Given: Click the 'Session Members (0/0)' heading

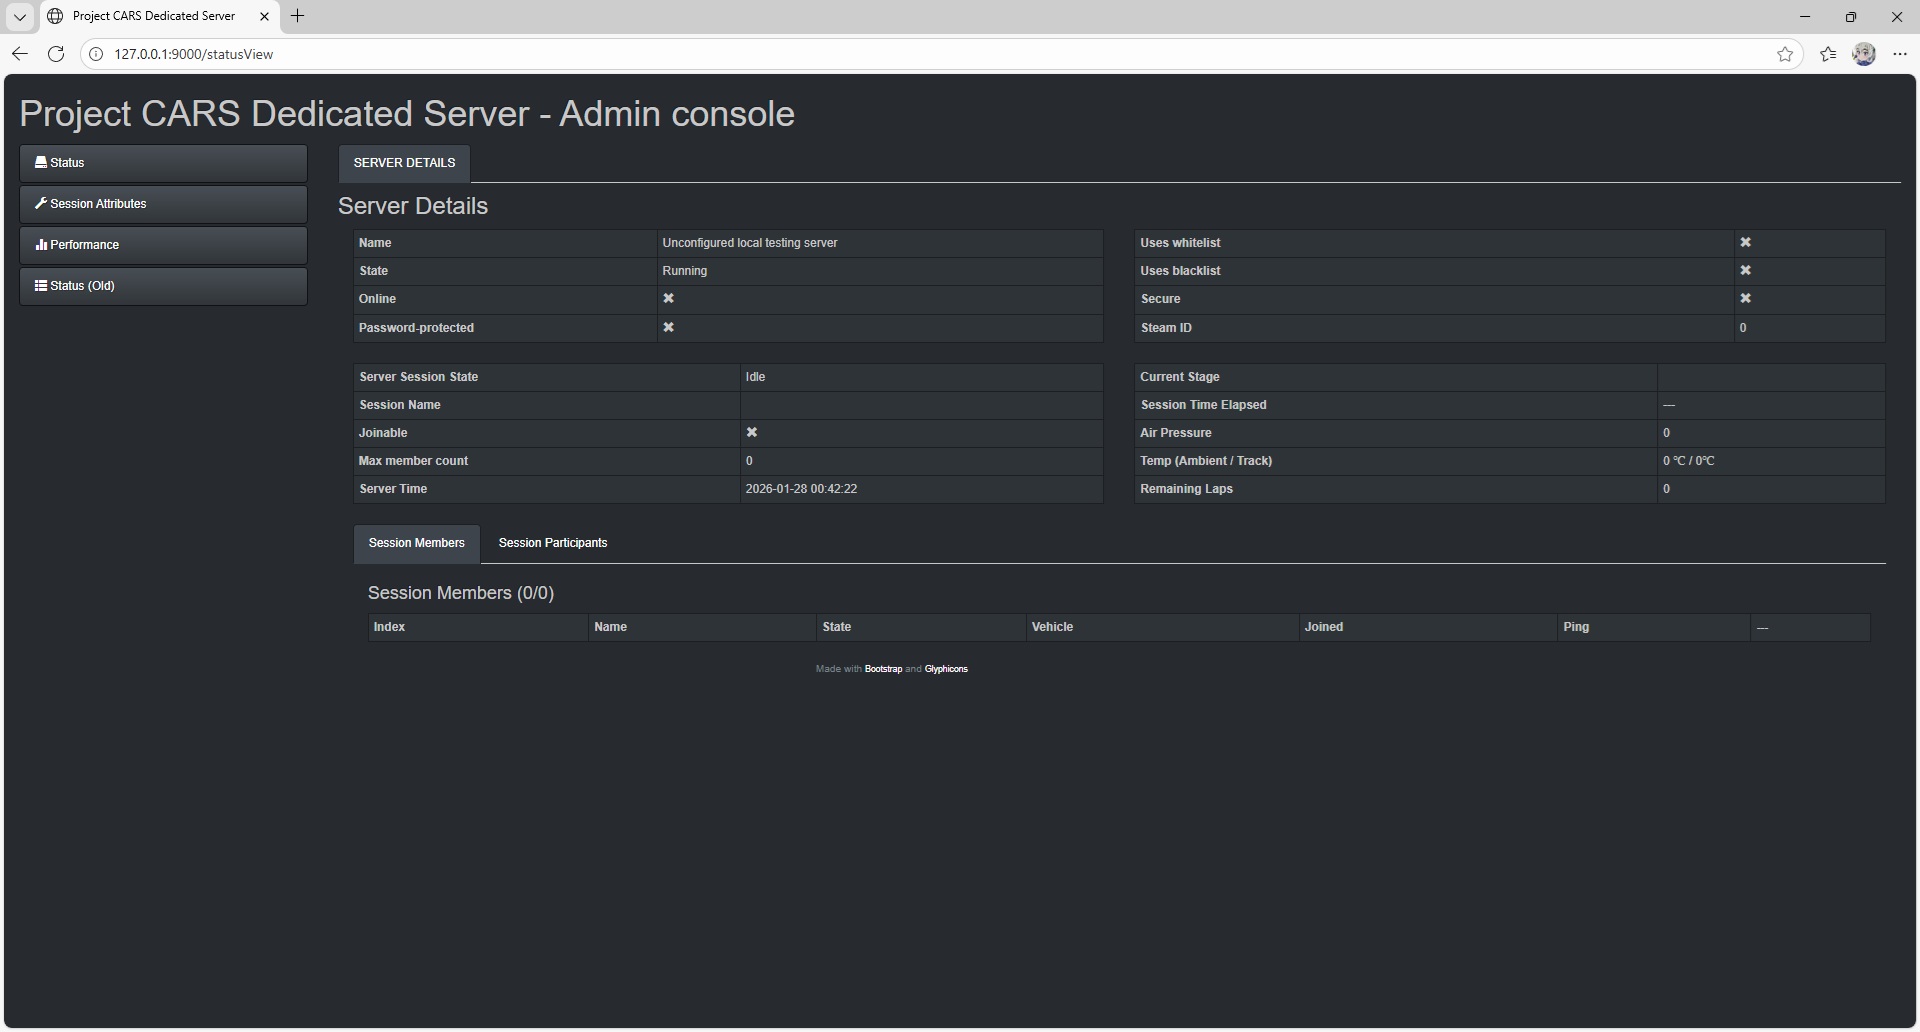Looking at the screenshot, I should [x=461, y=593].
